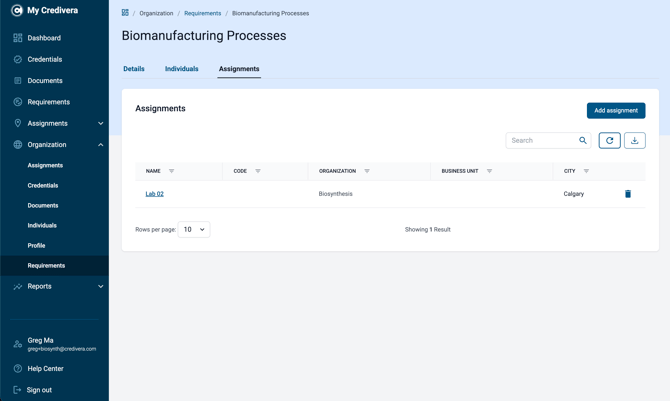The image size is (670, 401).
Task: Click the My Credivera logo icon
Action: coord(17,10)
